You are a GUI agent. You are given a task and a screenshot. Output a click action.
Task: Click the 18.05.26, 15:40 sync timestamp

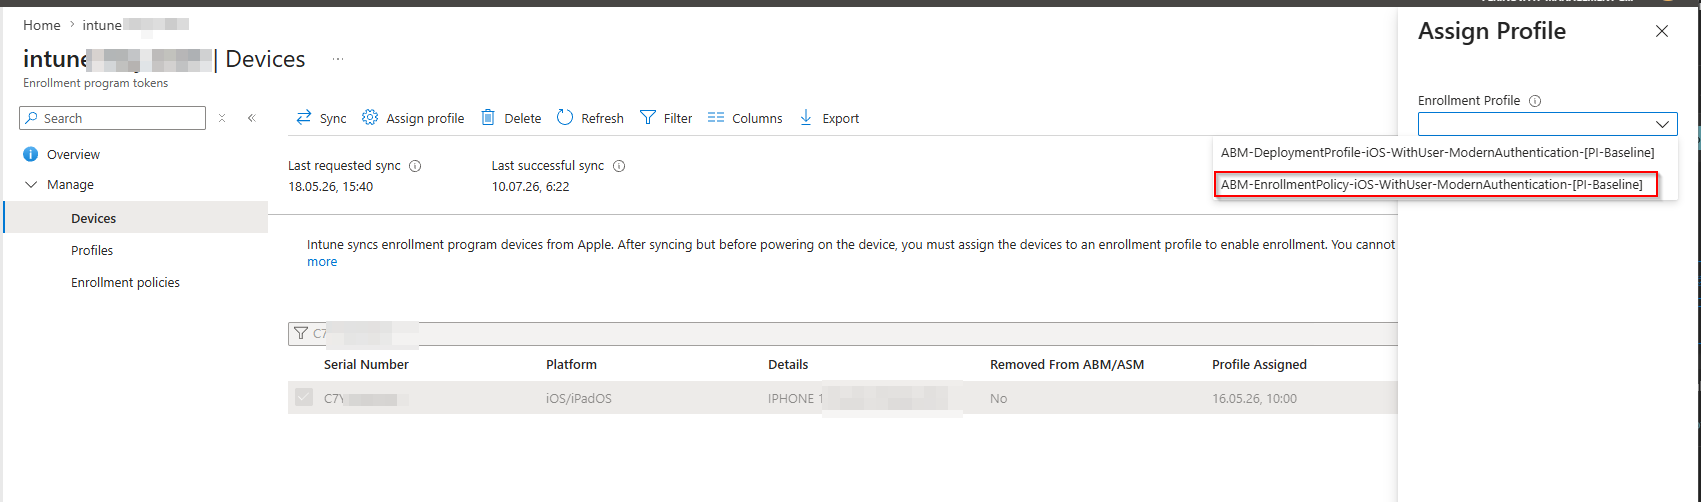330,187
